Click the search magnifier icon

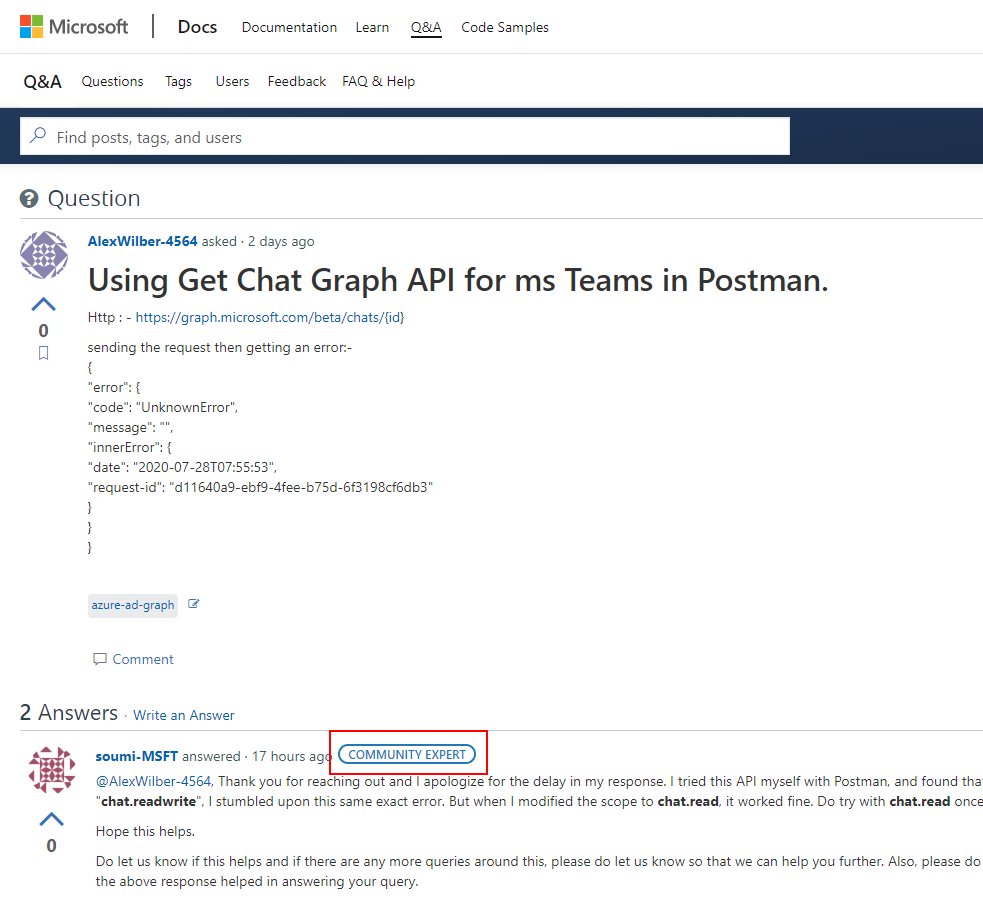pos(38,135)
